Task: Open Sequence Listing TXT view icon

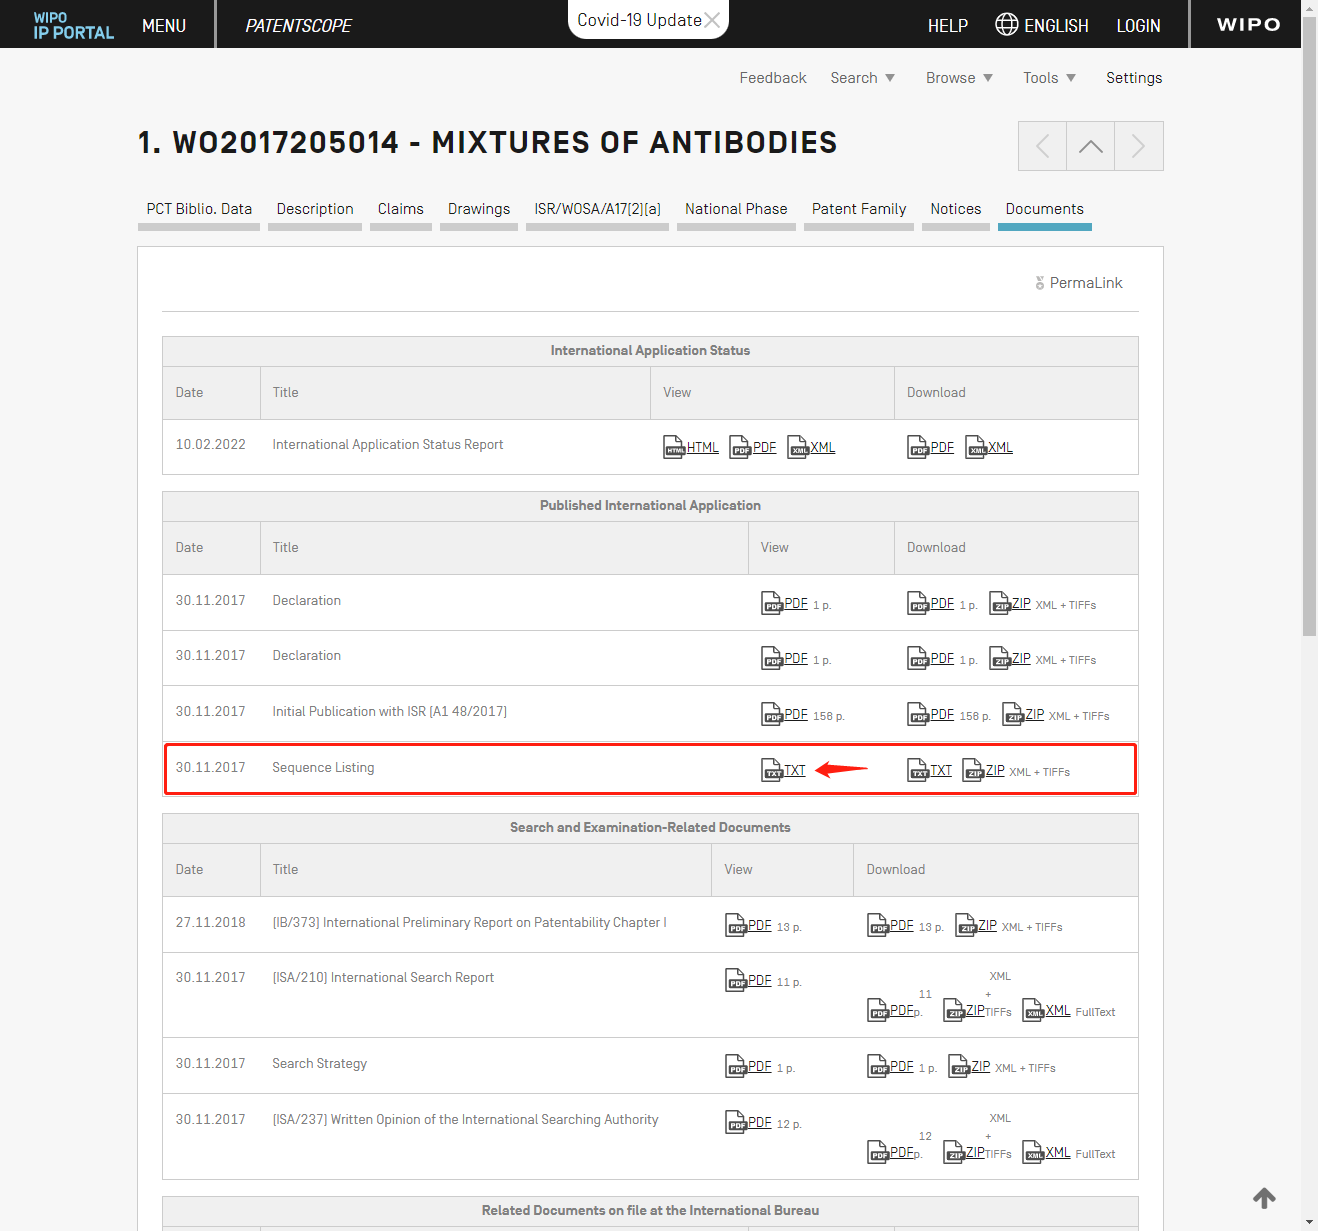Action: [x=773, y=770]
